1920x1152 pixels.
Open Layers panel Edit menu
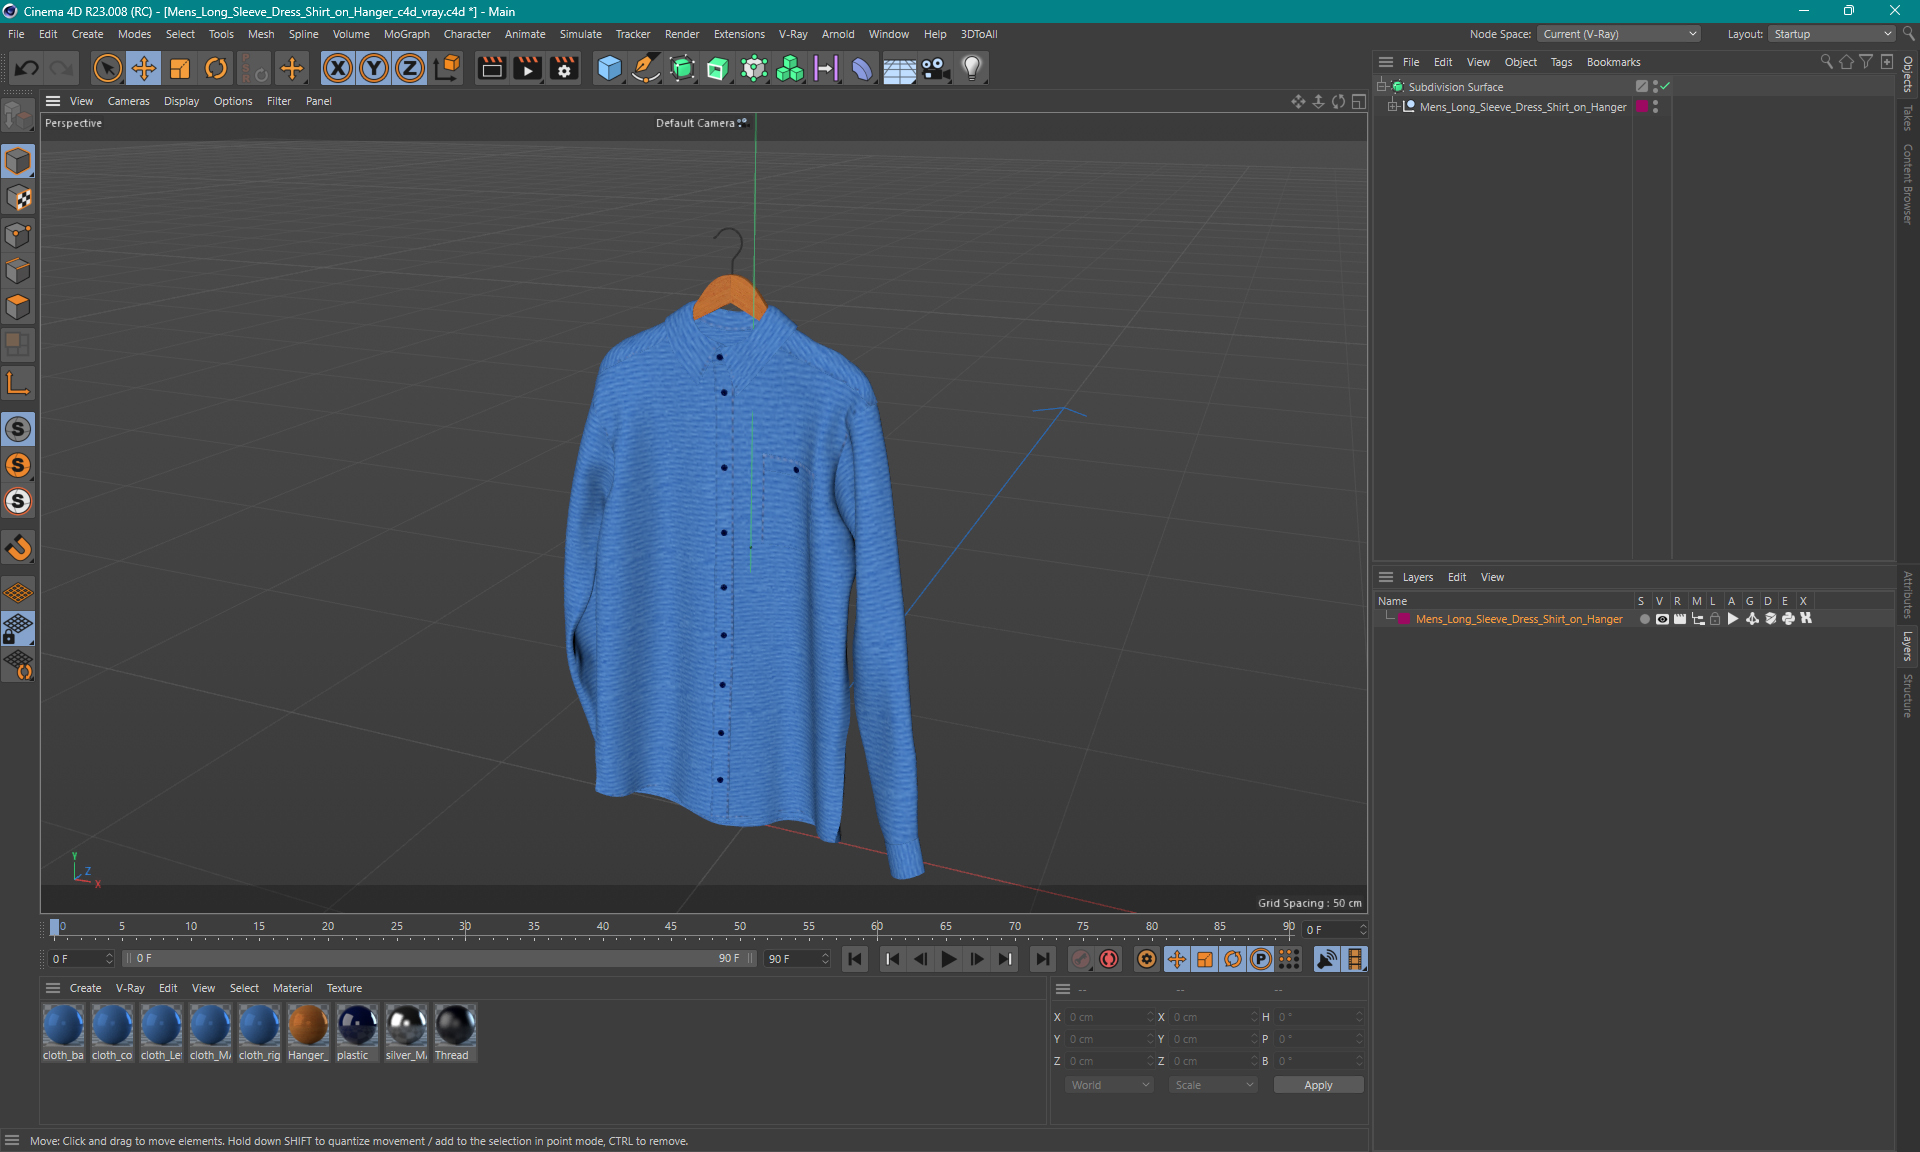point(1457,577)
